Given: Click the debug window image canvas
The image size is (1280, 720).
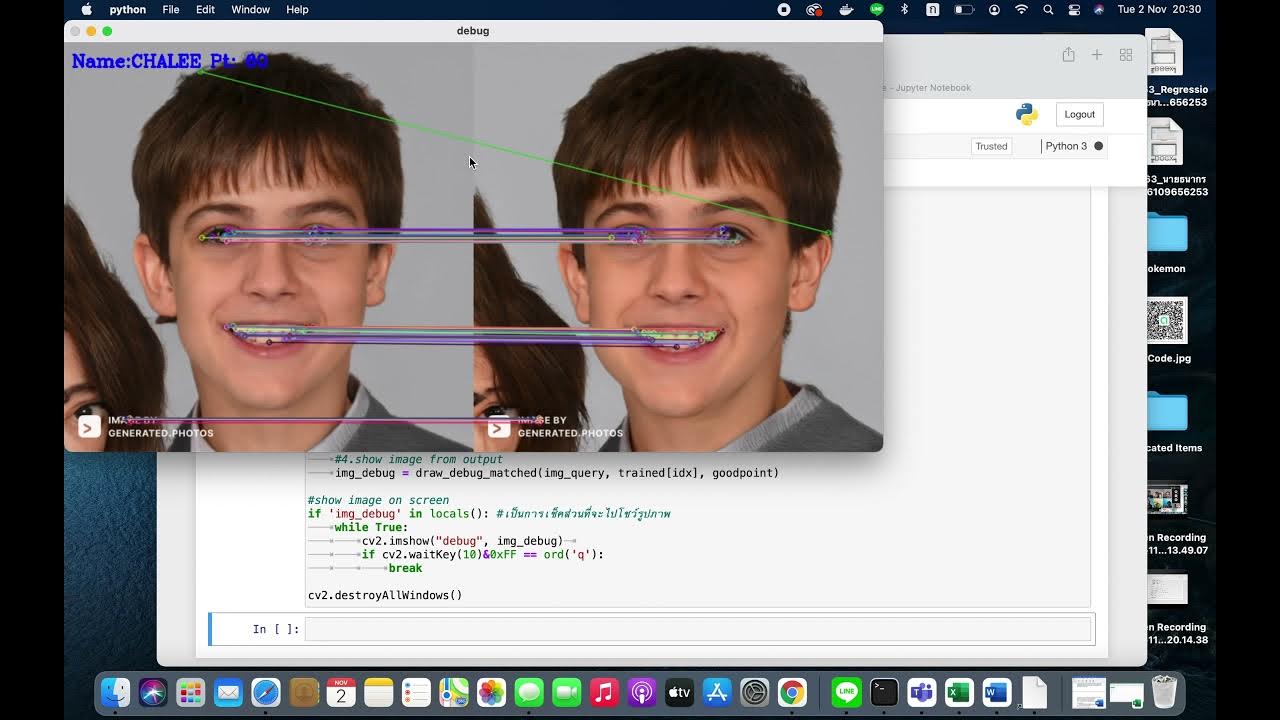Looking at the screenshot, I should pyautogui.click(x=473, y=246).
